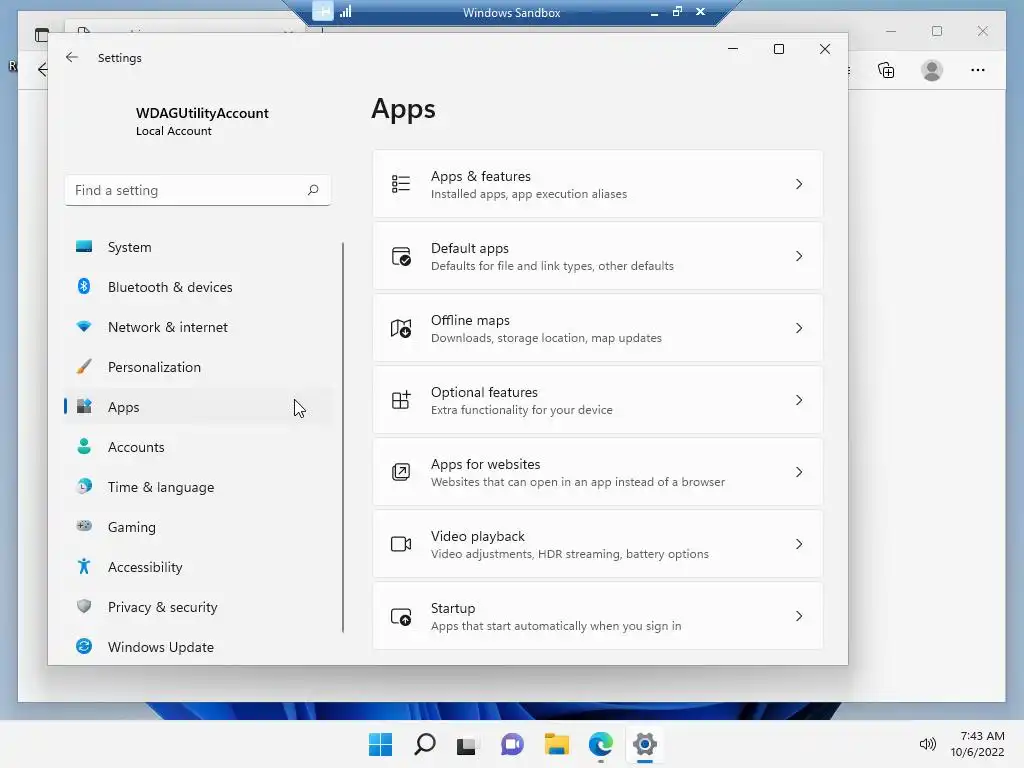Open Apps & features title text
The height and width of the screenshot is (768, 1024).
[481, 176]
